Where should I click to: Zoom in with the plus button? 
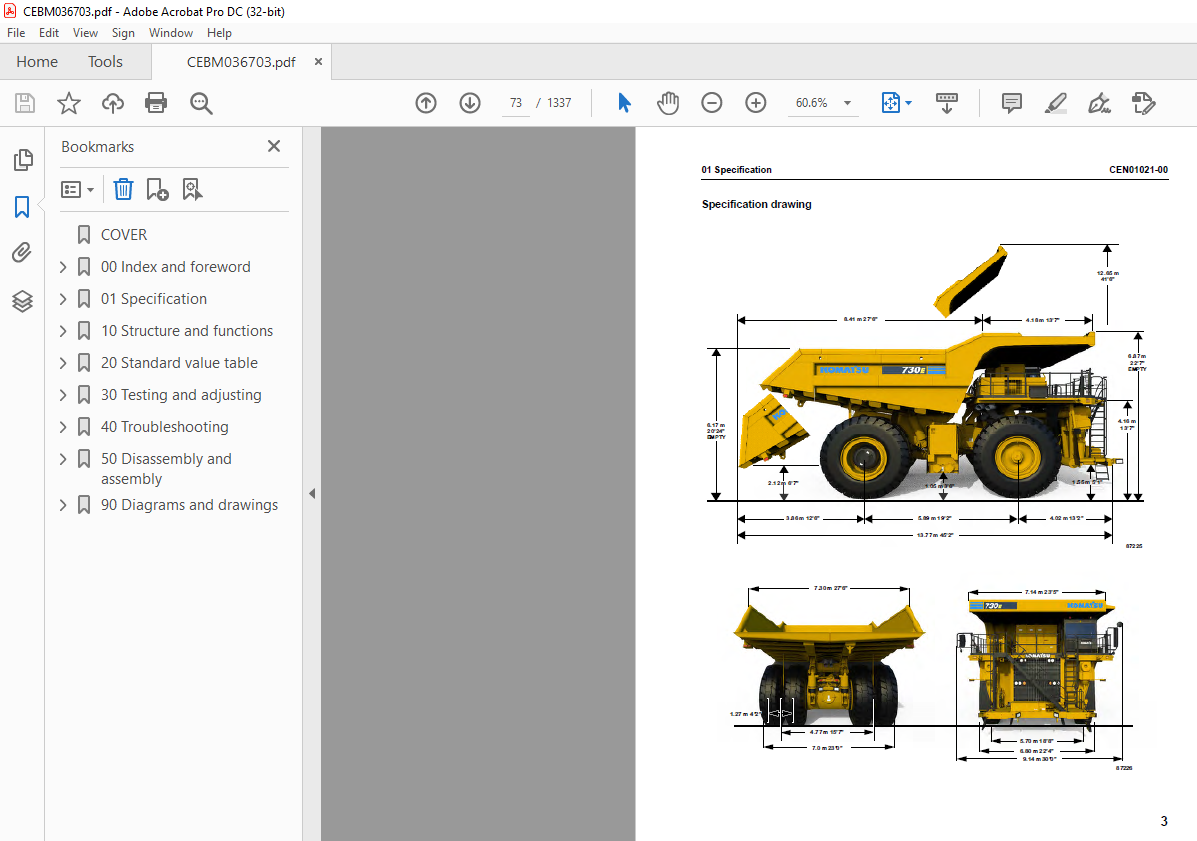coord(756,103)
